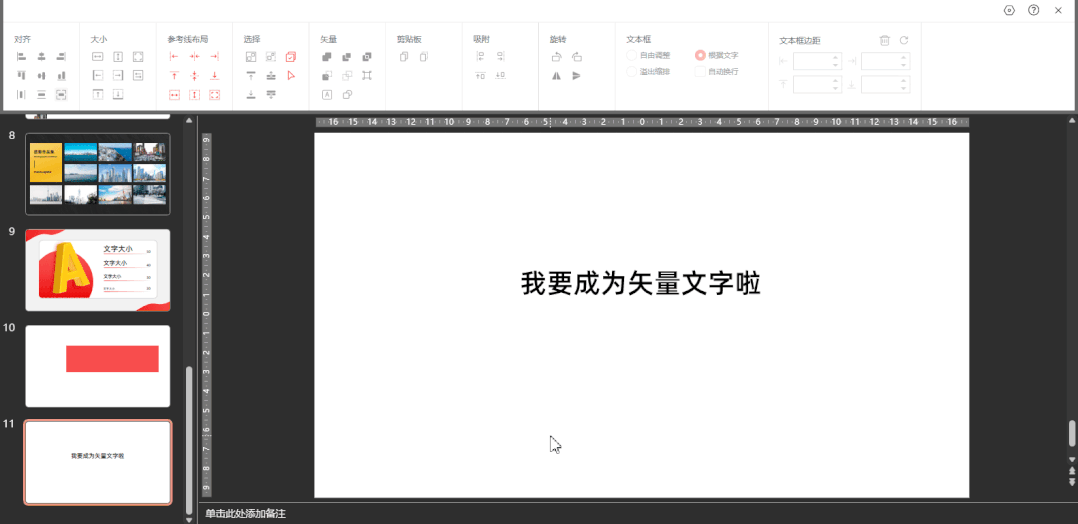The height and width of the screenshot is (524, 1078).
Task: Click the rotate left icon
Action: coord(557,56)
